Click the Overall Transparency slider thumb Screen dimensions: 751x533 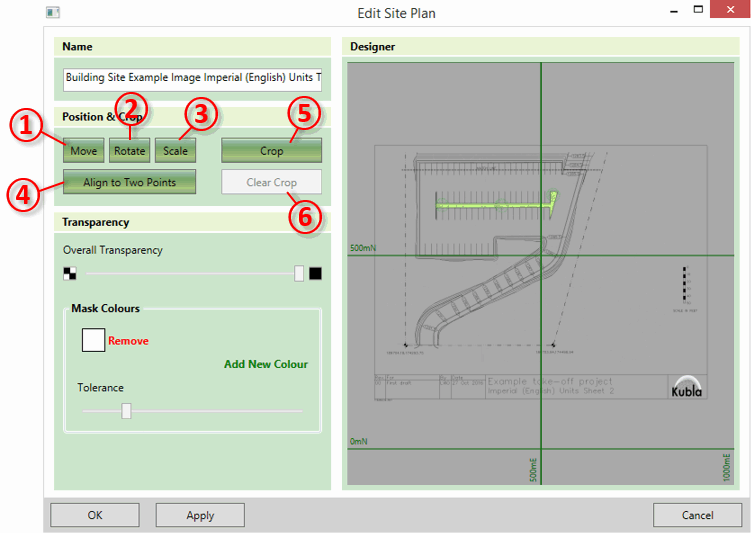coord(299,273)
